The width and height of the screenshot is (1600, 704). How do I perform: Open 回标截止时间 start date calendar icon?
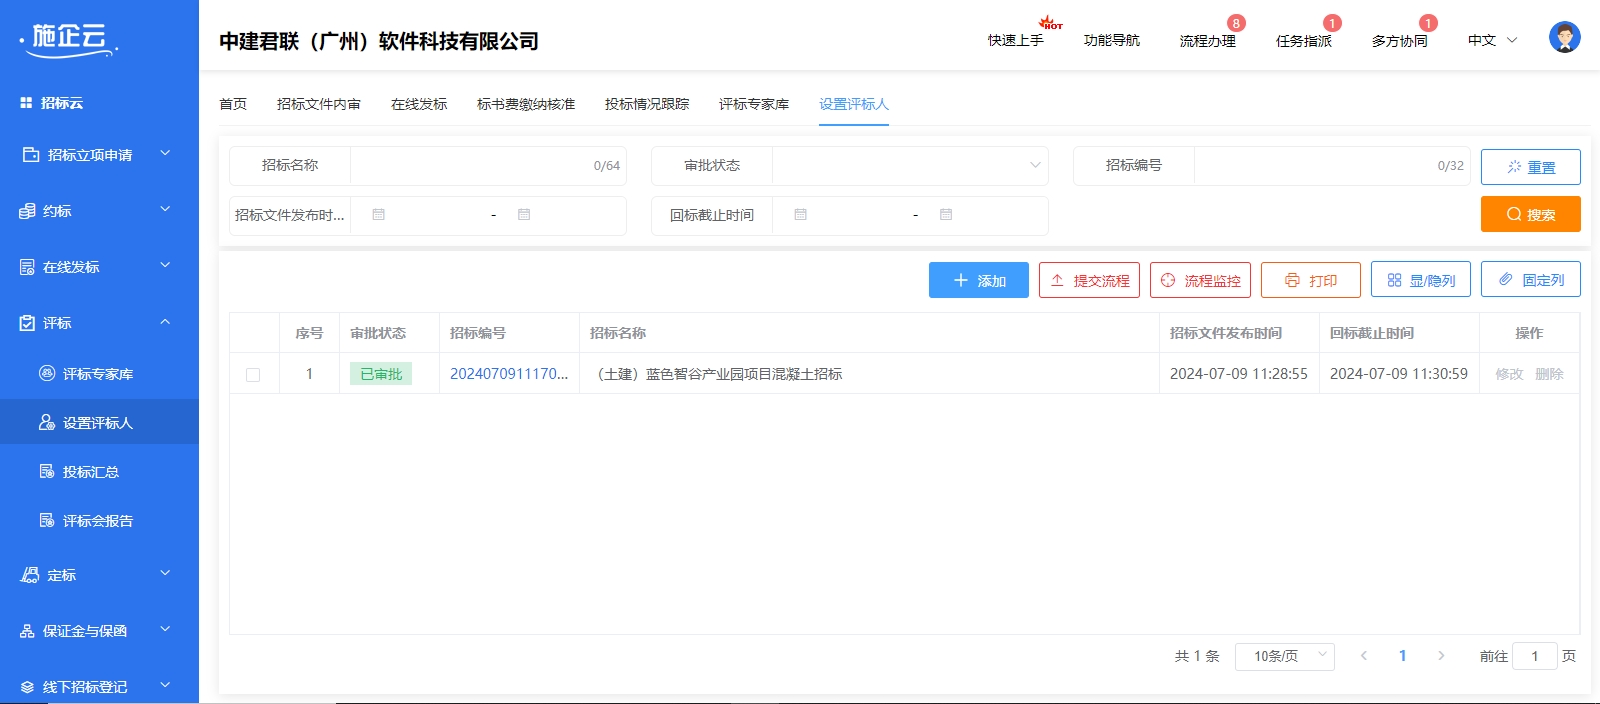coord(800,215)
